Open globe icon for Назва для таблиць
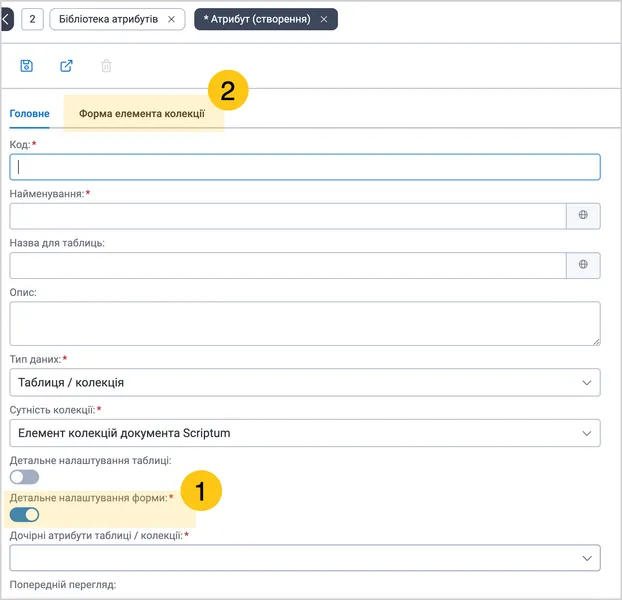Screen dimensions: 622x600 click(583, 265)
